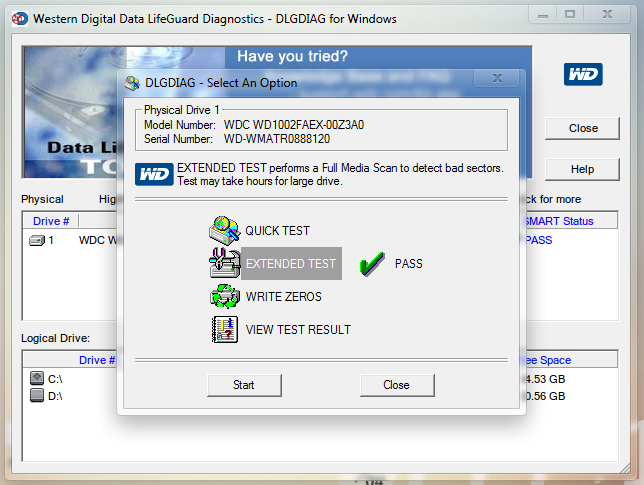Image resolution: width=644 pixels, height=485 pixels.
Task: Click the EXTENDED TEST tools icon
Action: click(225, 263)
